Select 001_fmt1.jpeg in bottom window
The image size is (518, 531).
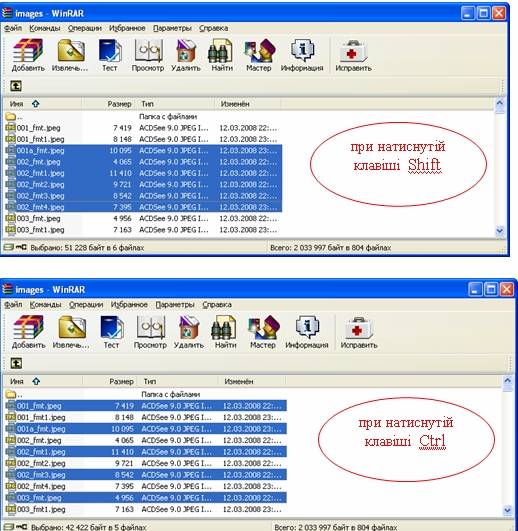click(145, 417)
